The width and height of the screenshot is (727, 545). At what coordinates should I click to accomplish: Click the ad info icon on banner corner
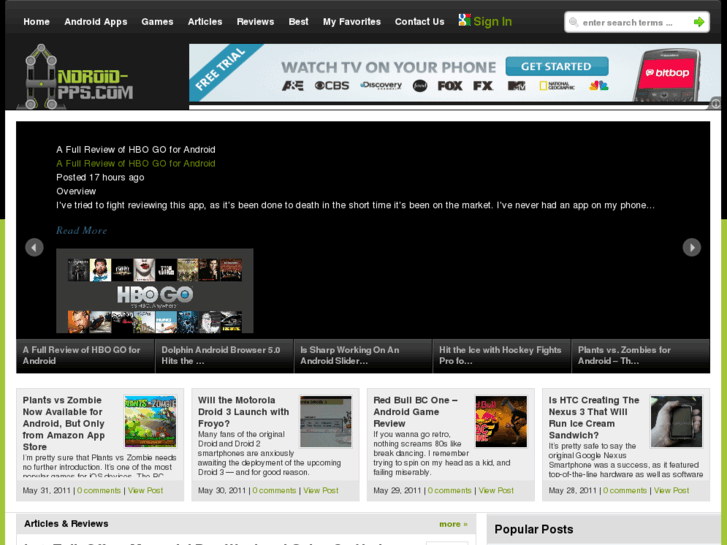716,103
